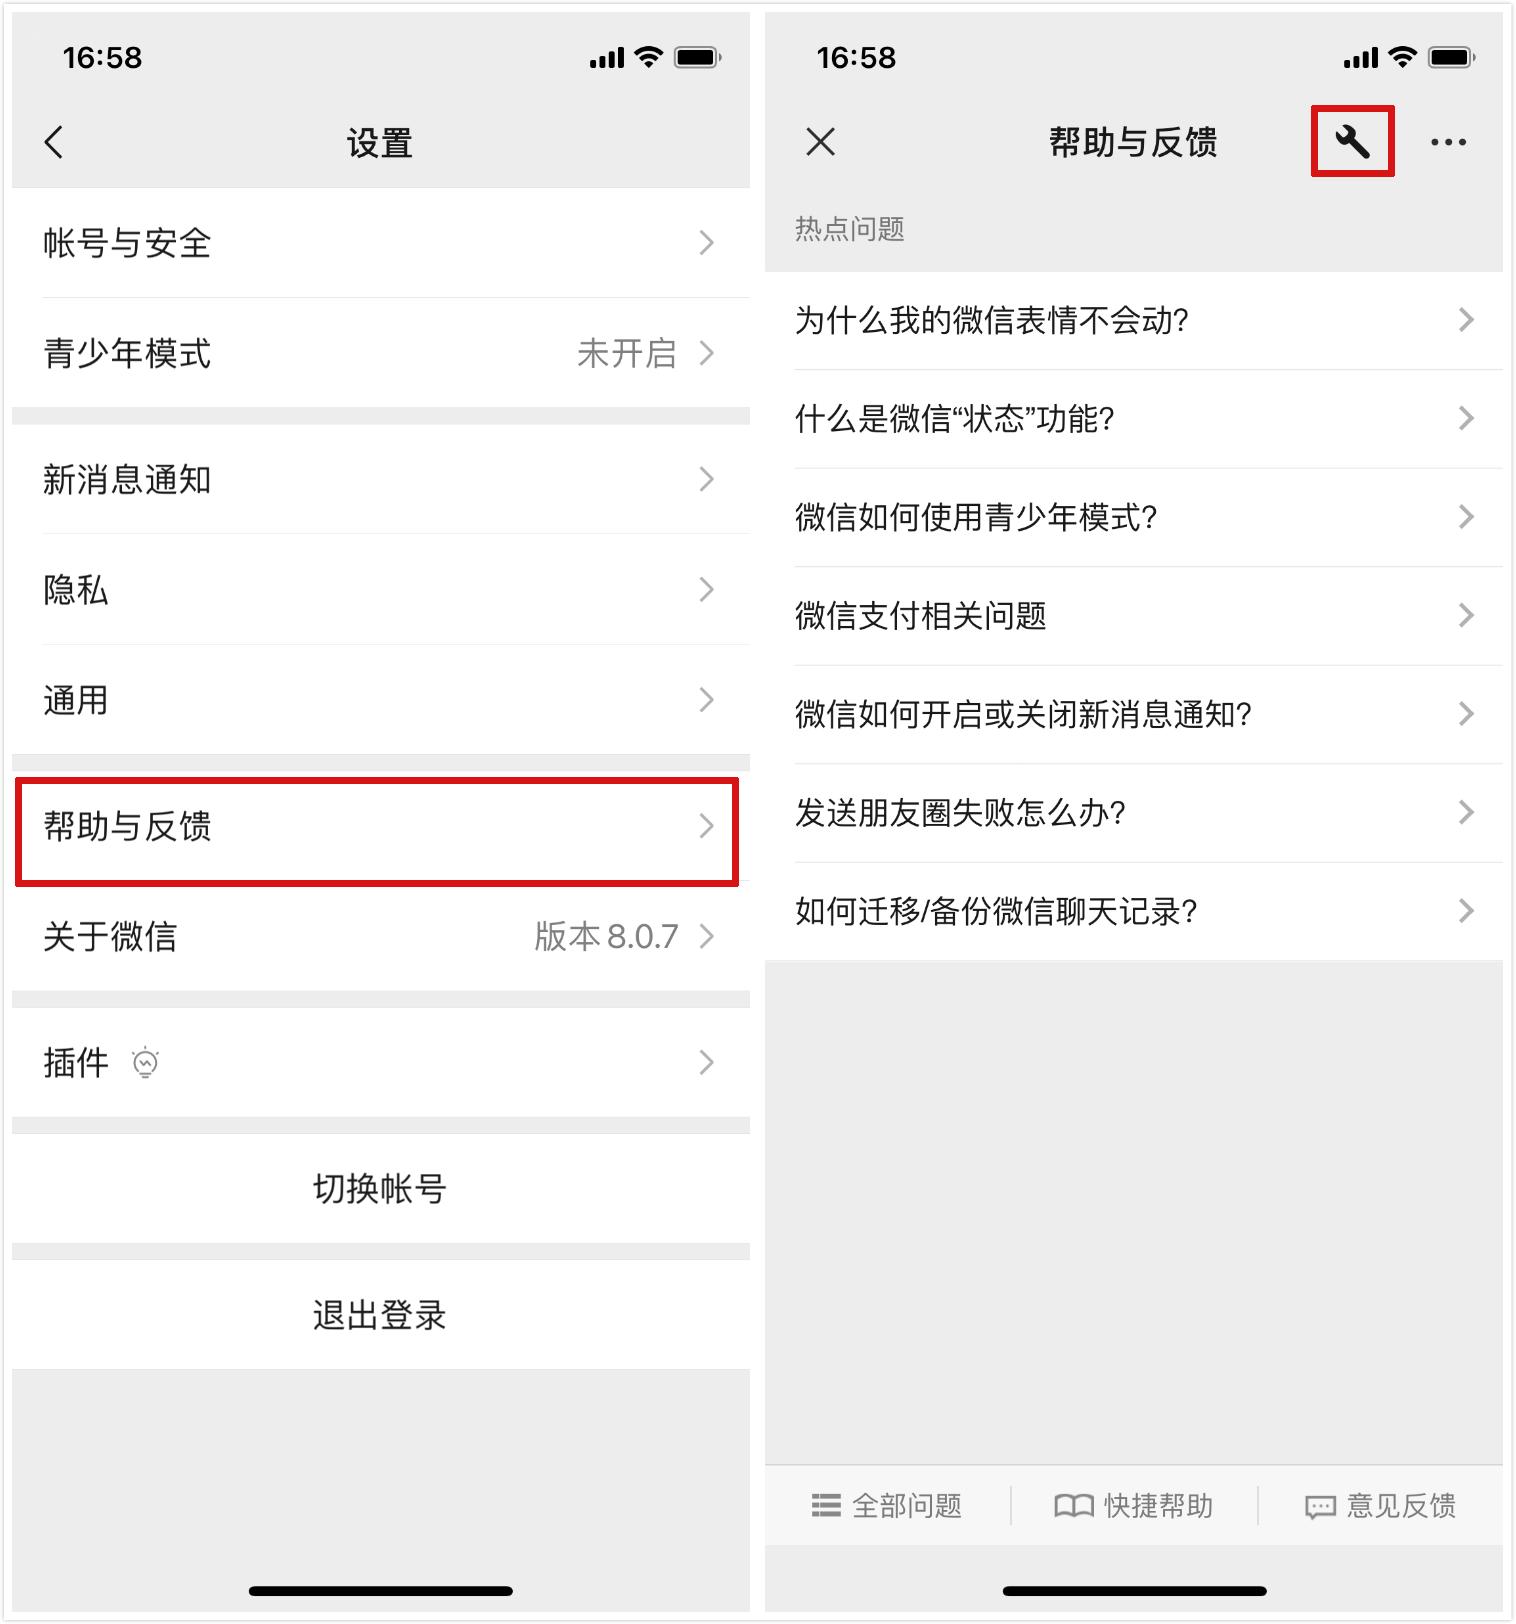Tap 退出登录 button
Screen dimensions: 1516x1624
pyautogui.click(x=381, y=1314)
